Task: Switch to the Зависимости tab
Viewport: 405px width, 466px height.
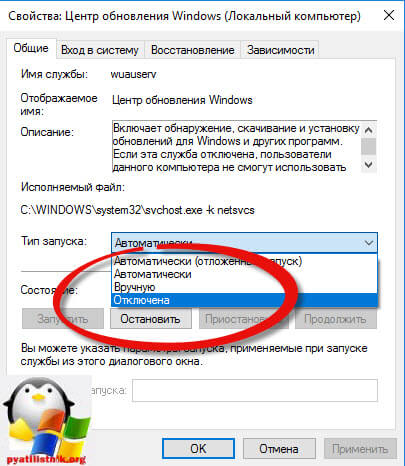Action: [281, 50]
